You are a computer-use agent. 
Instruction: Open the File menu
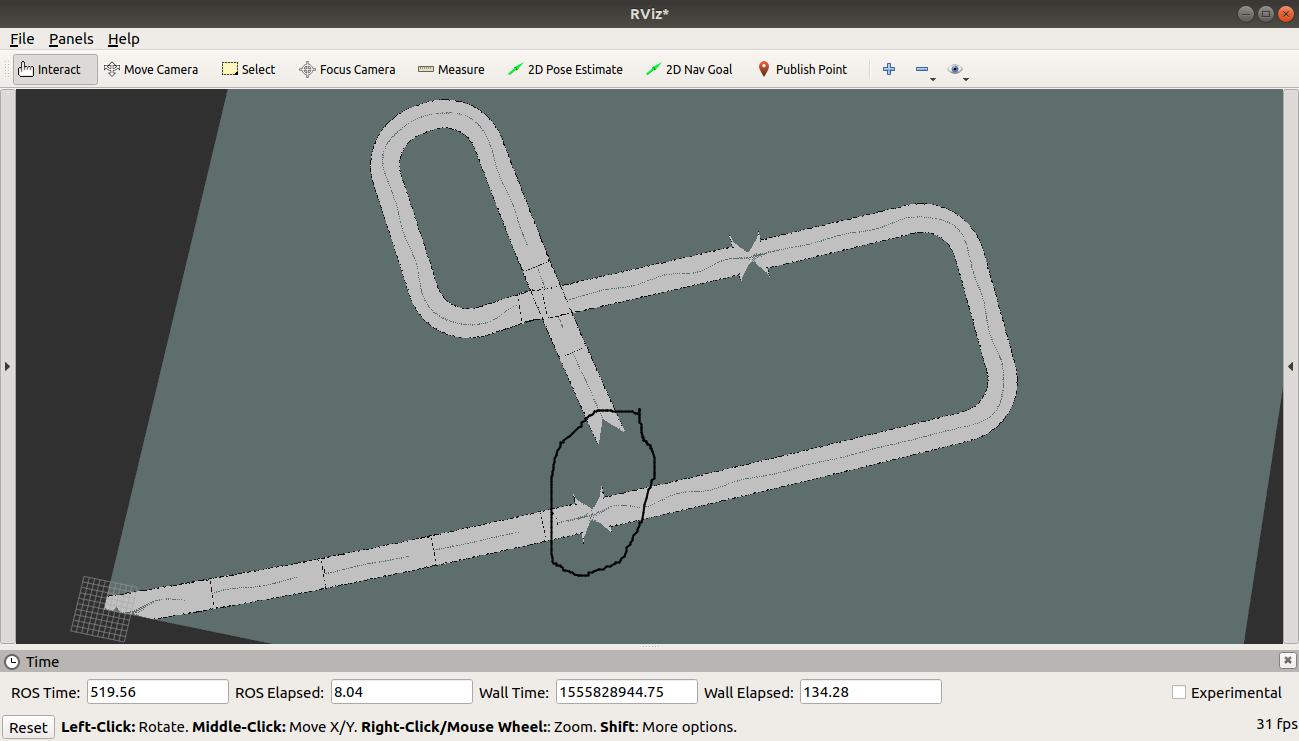[x=22, y=39]
